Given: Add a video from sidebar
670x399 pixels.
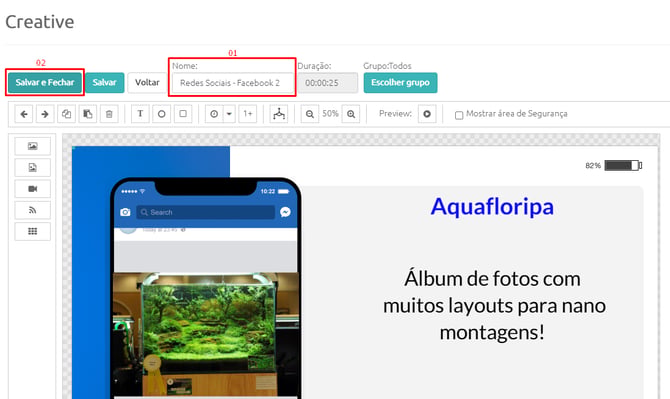Looking at the screenshot, I should click(32, 189).
